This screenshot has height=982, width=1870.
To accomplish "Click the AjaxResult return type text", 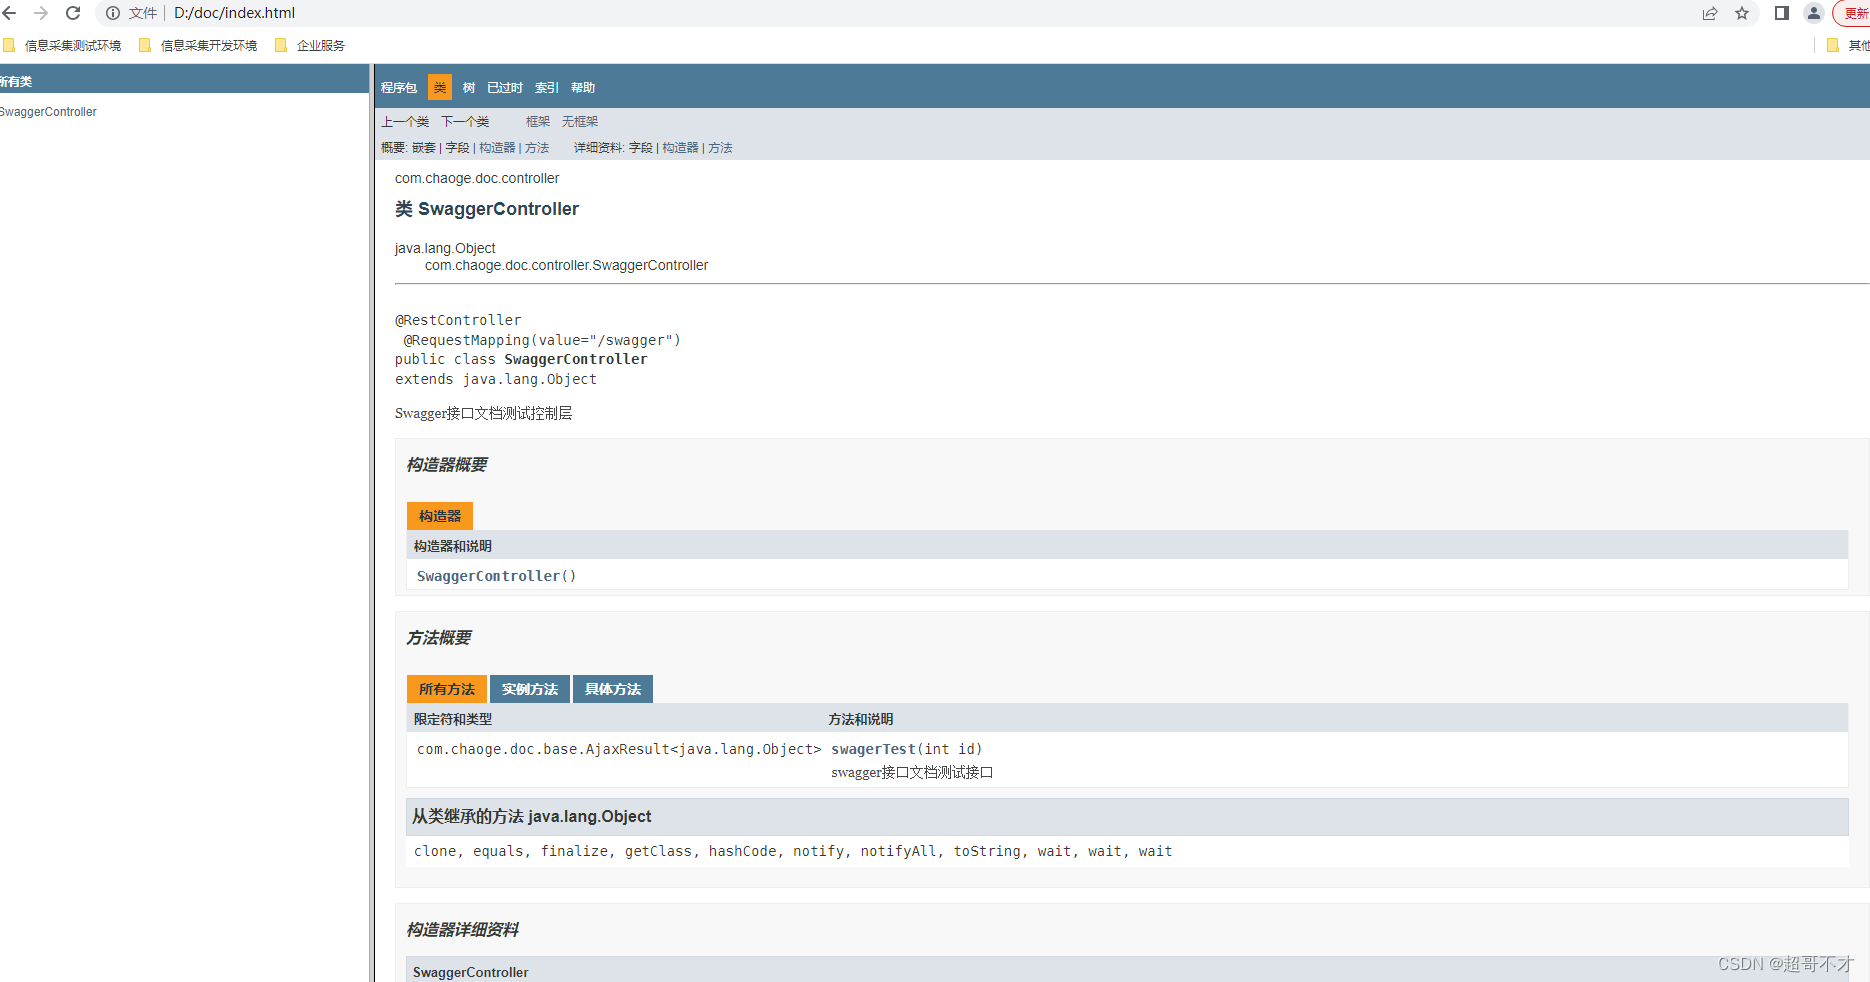I will pyautogui.click(x=619, y=749).
